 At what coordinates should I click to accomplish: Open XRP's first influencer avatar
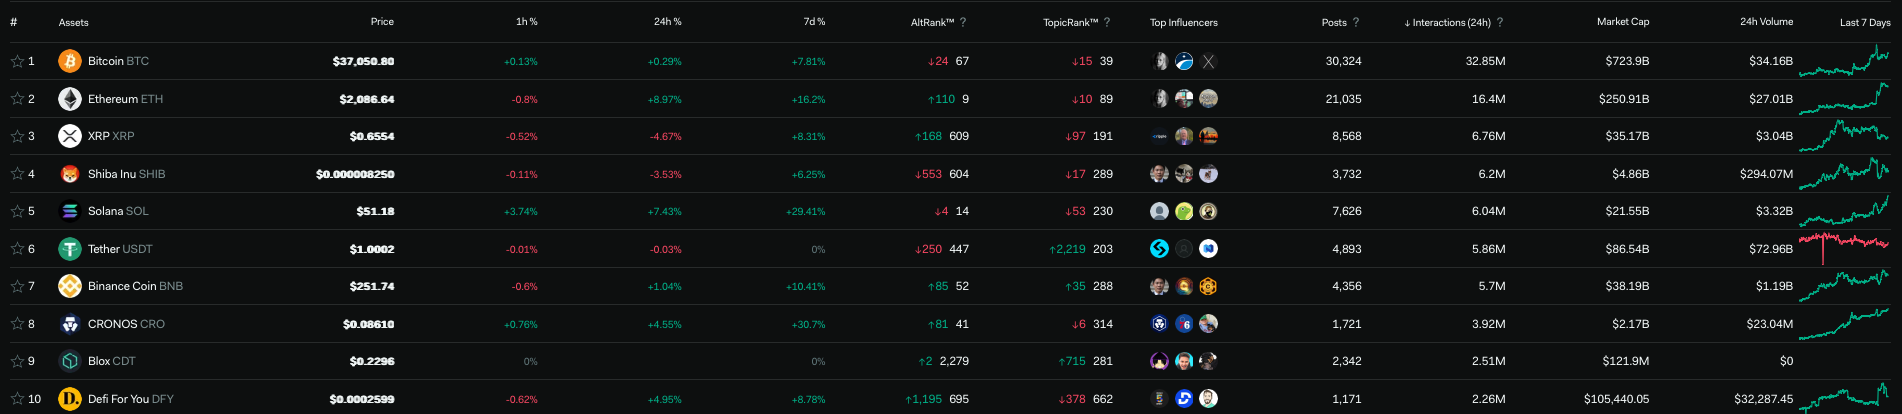1160,136
